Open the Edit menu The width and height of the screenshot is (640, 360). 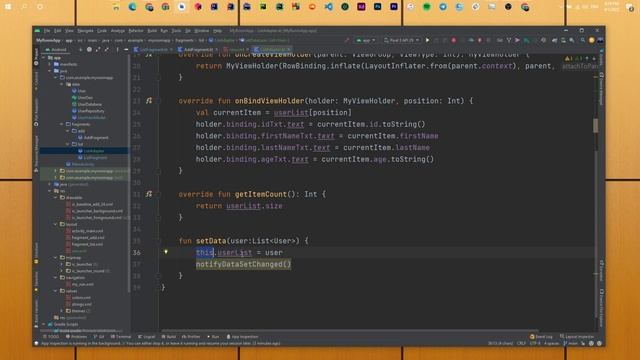coord(58,31)
